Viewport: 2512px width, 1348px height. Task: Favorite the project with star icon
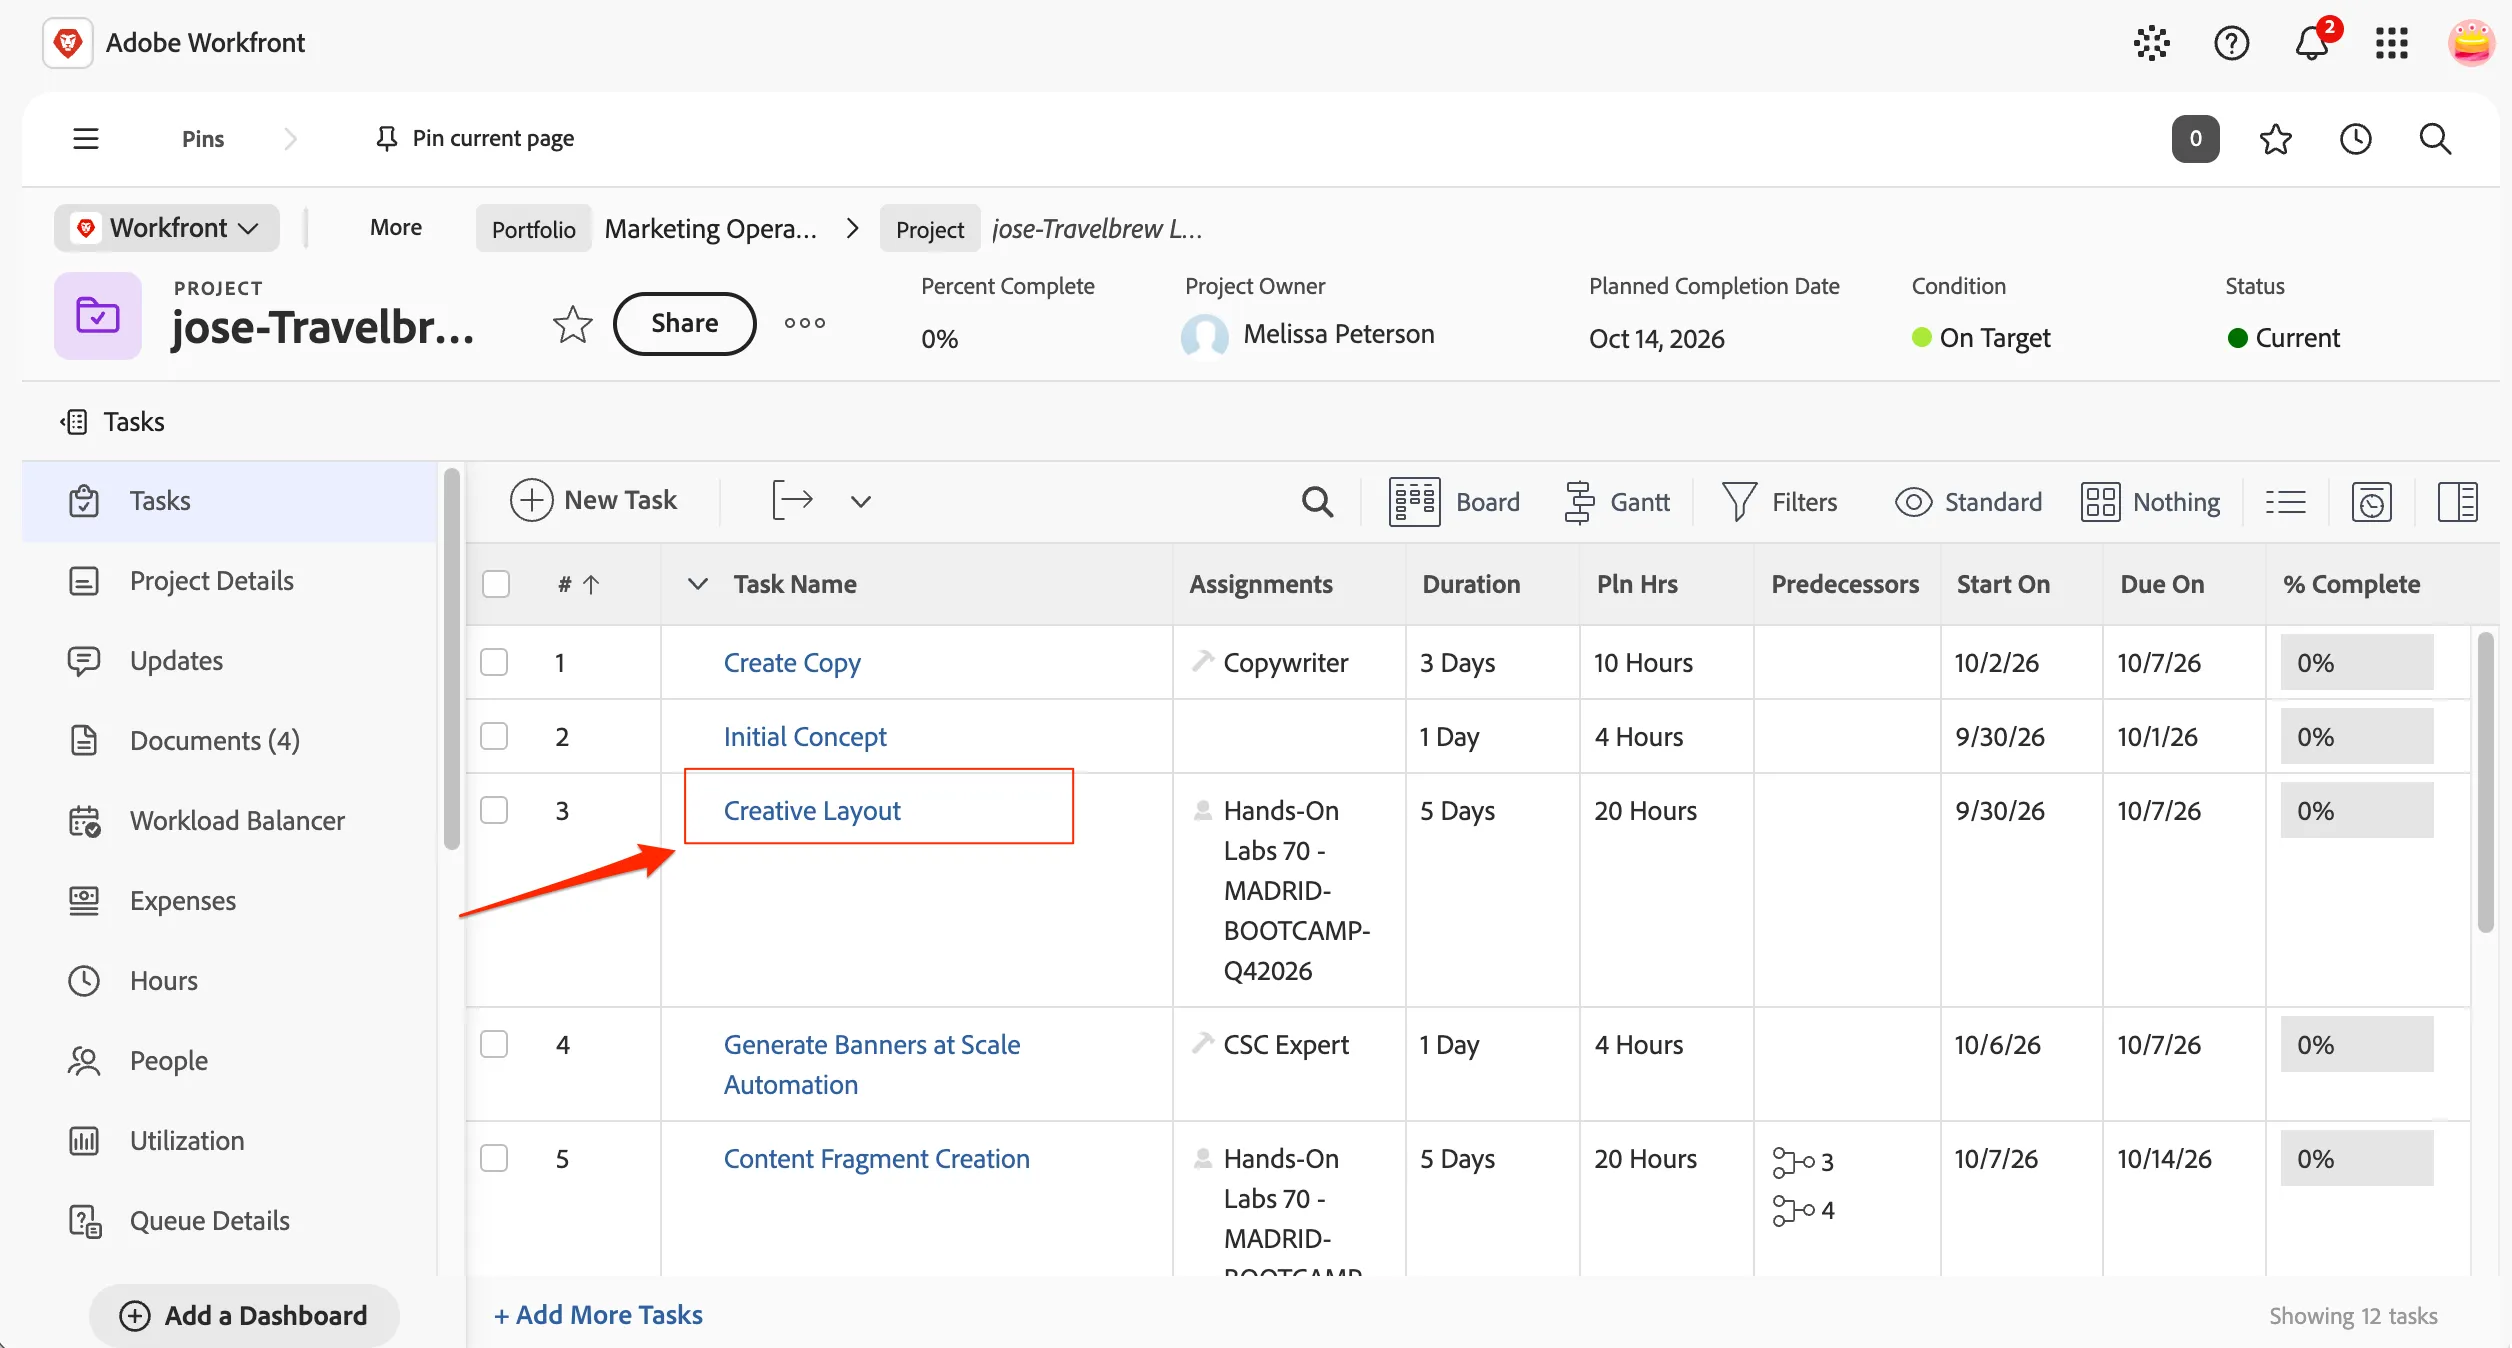(572, 324)
